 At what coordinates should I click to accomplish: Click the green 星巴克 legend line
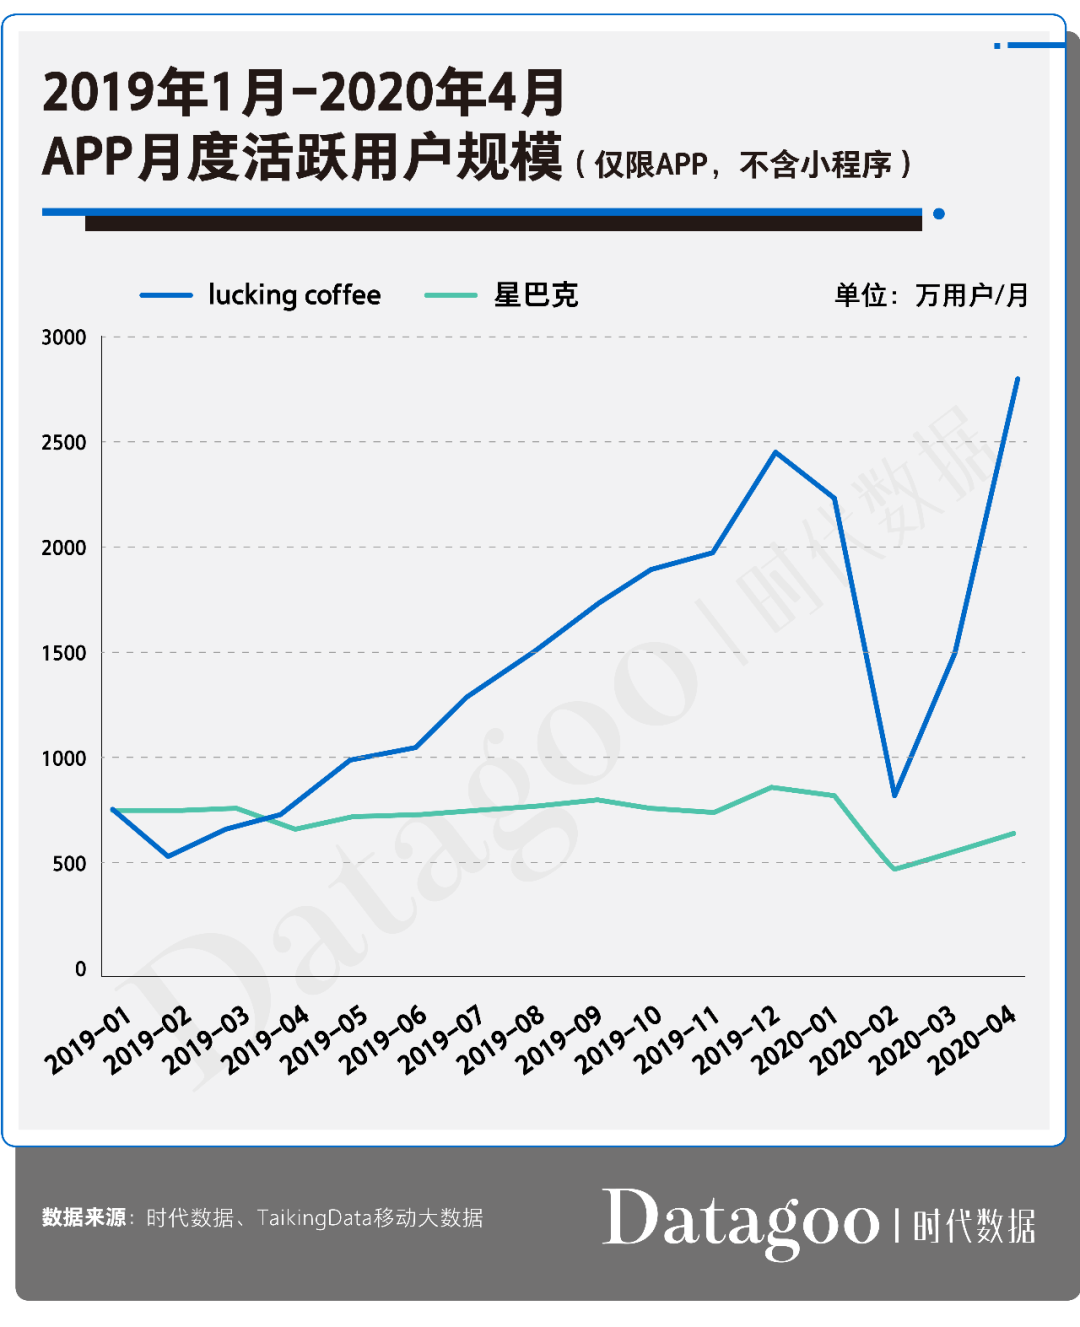450,296
